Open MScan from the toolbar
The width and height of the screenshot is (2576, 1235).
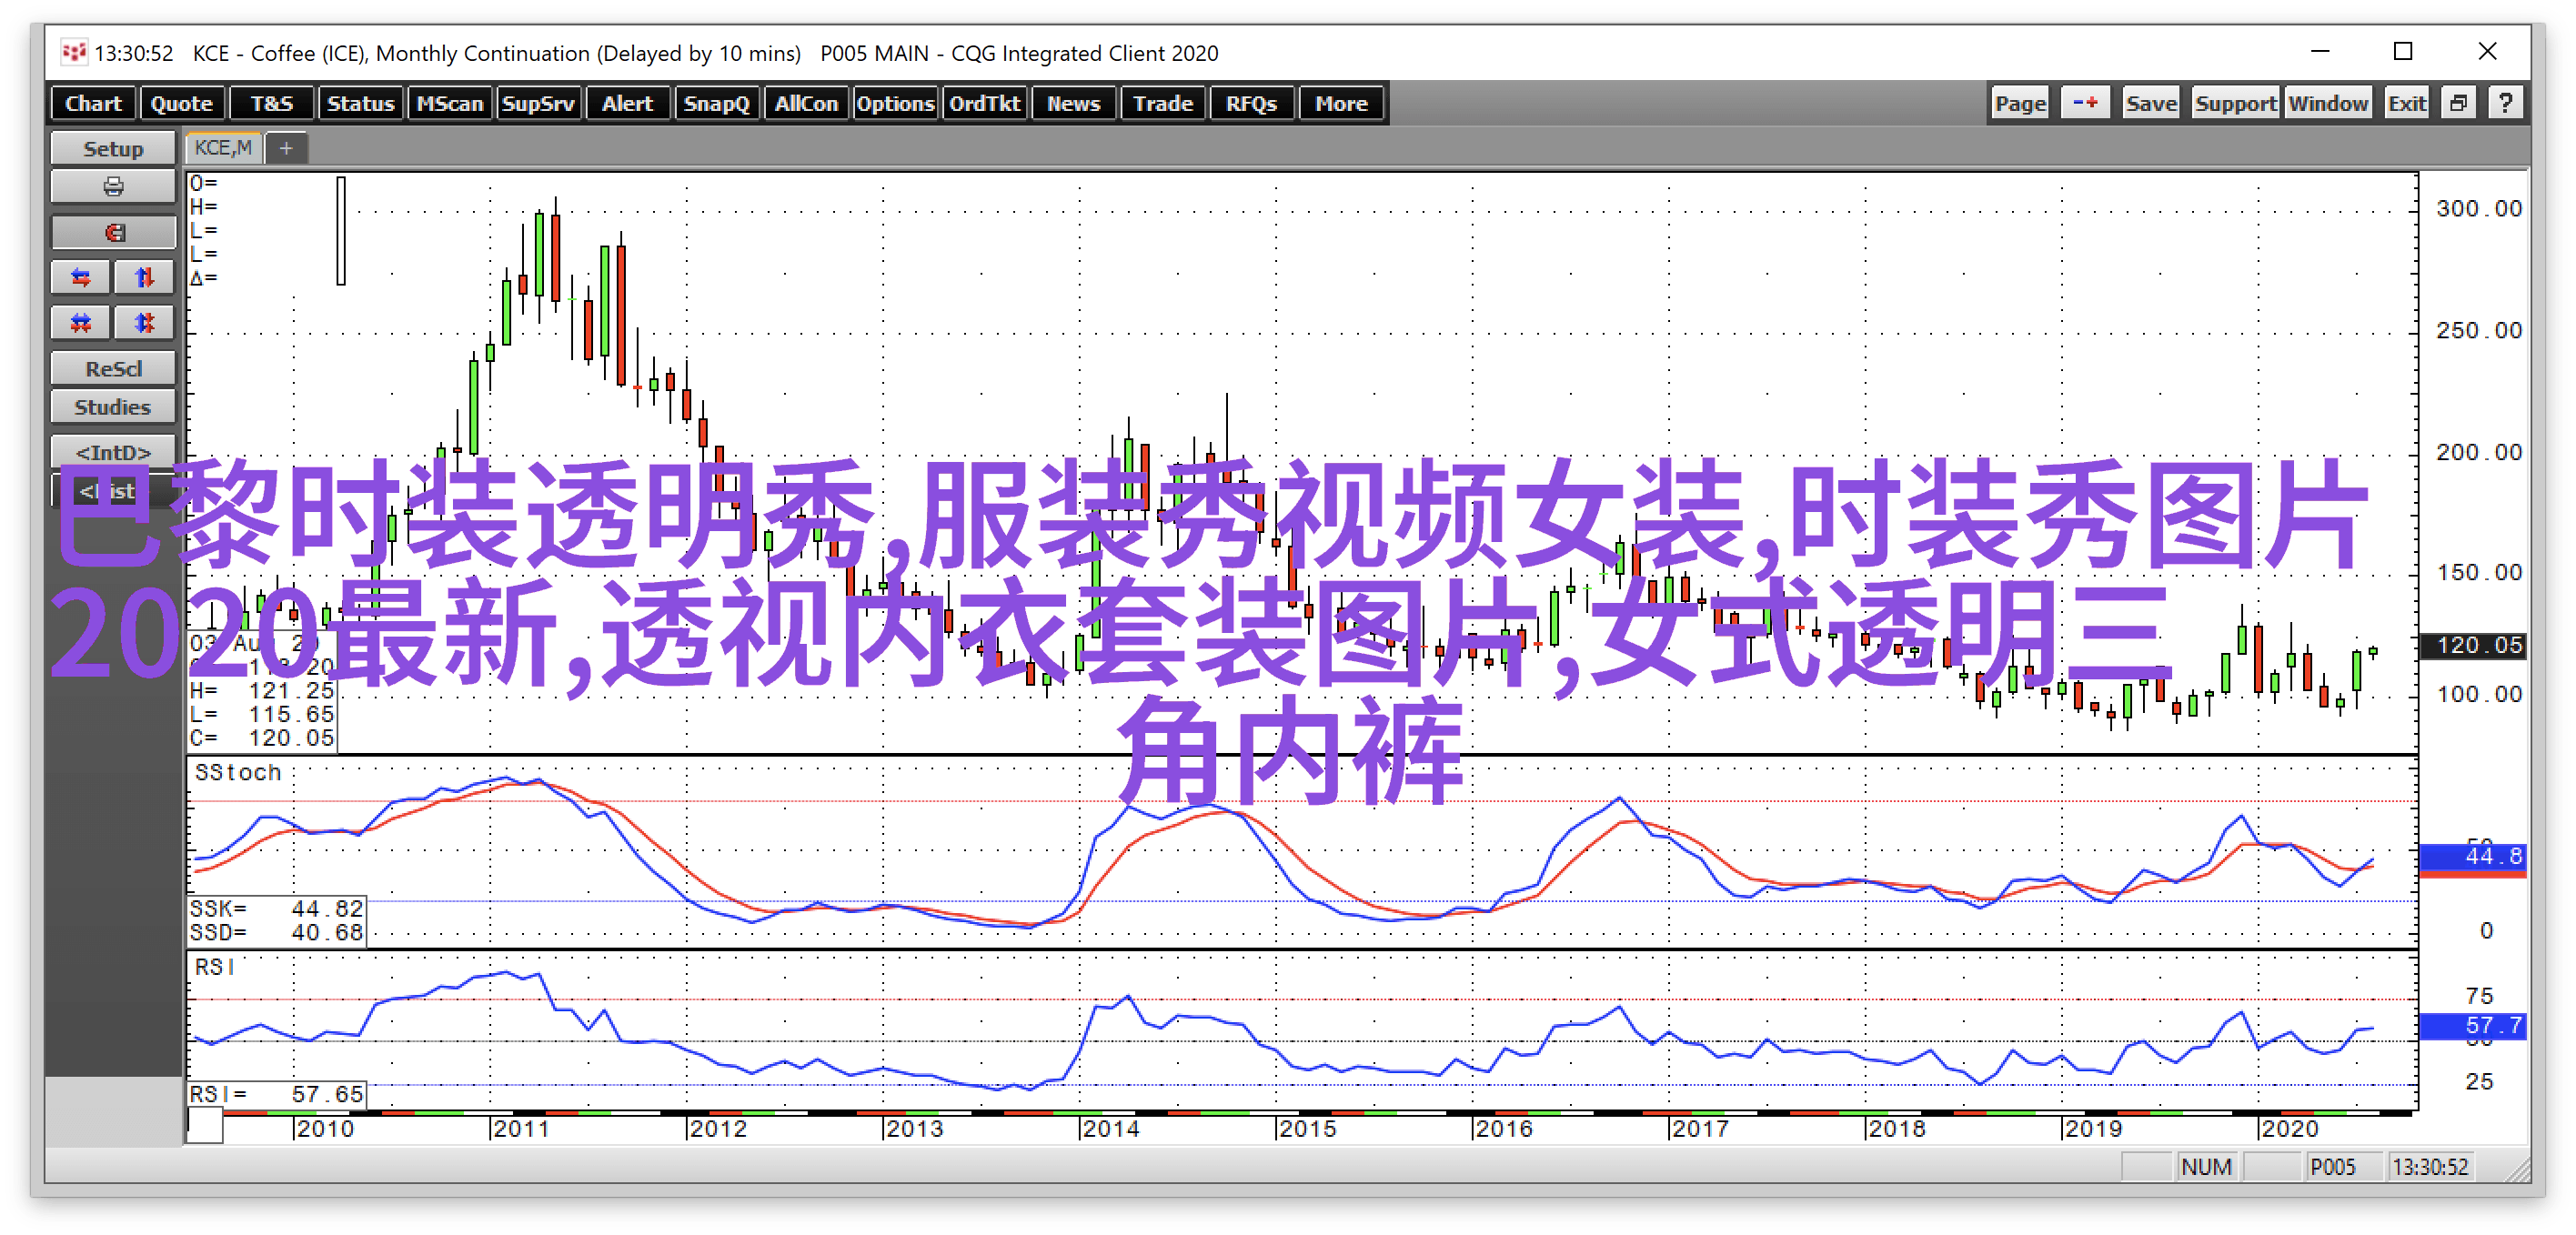pyautogui.click(x=449, y=103)
